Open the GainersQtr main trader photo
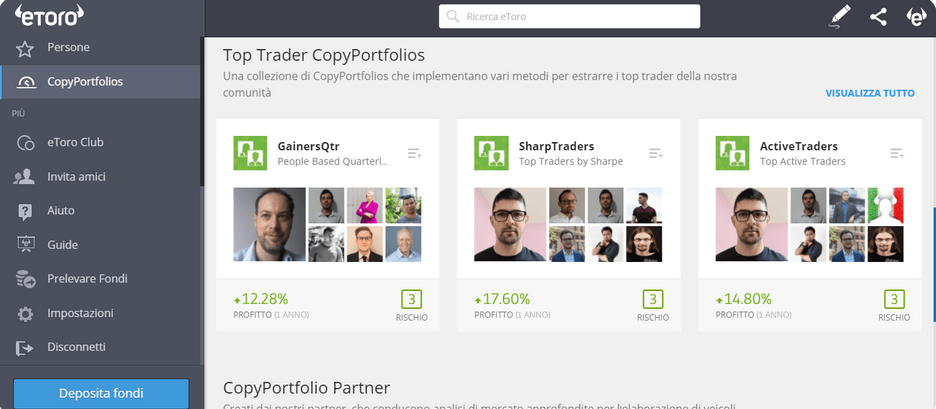936x409 pixels. 269,225
